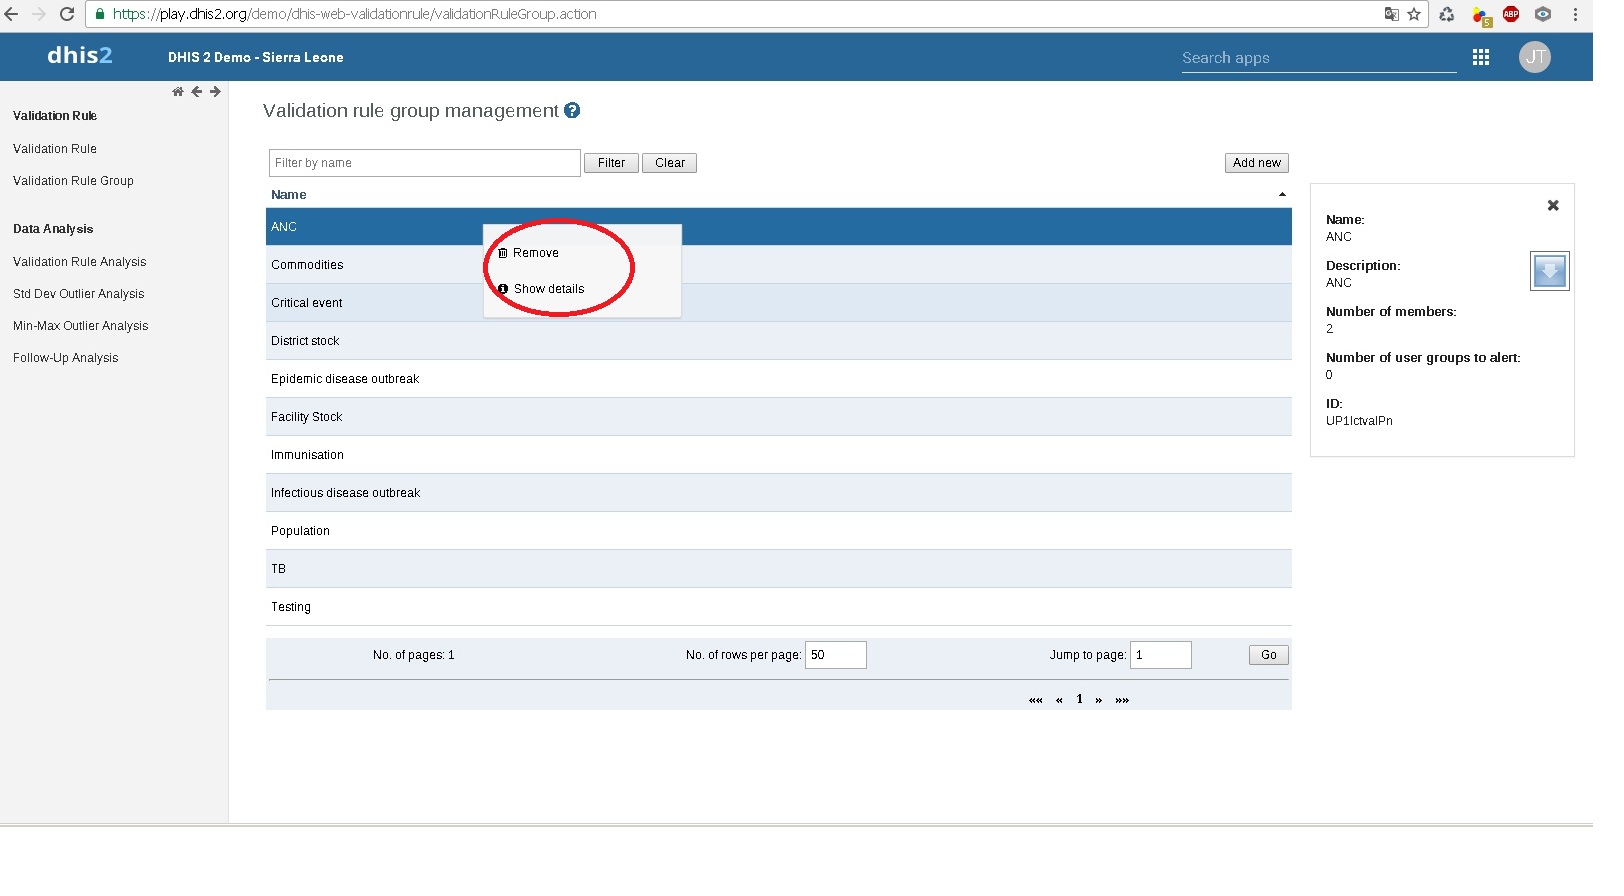Screen dimensions: 1624x896
Task: Focus the Filter by name field
Action: point(424,163)
